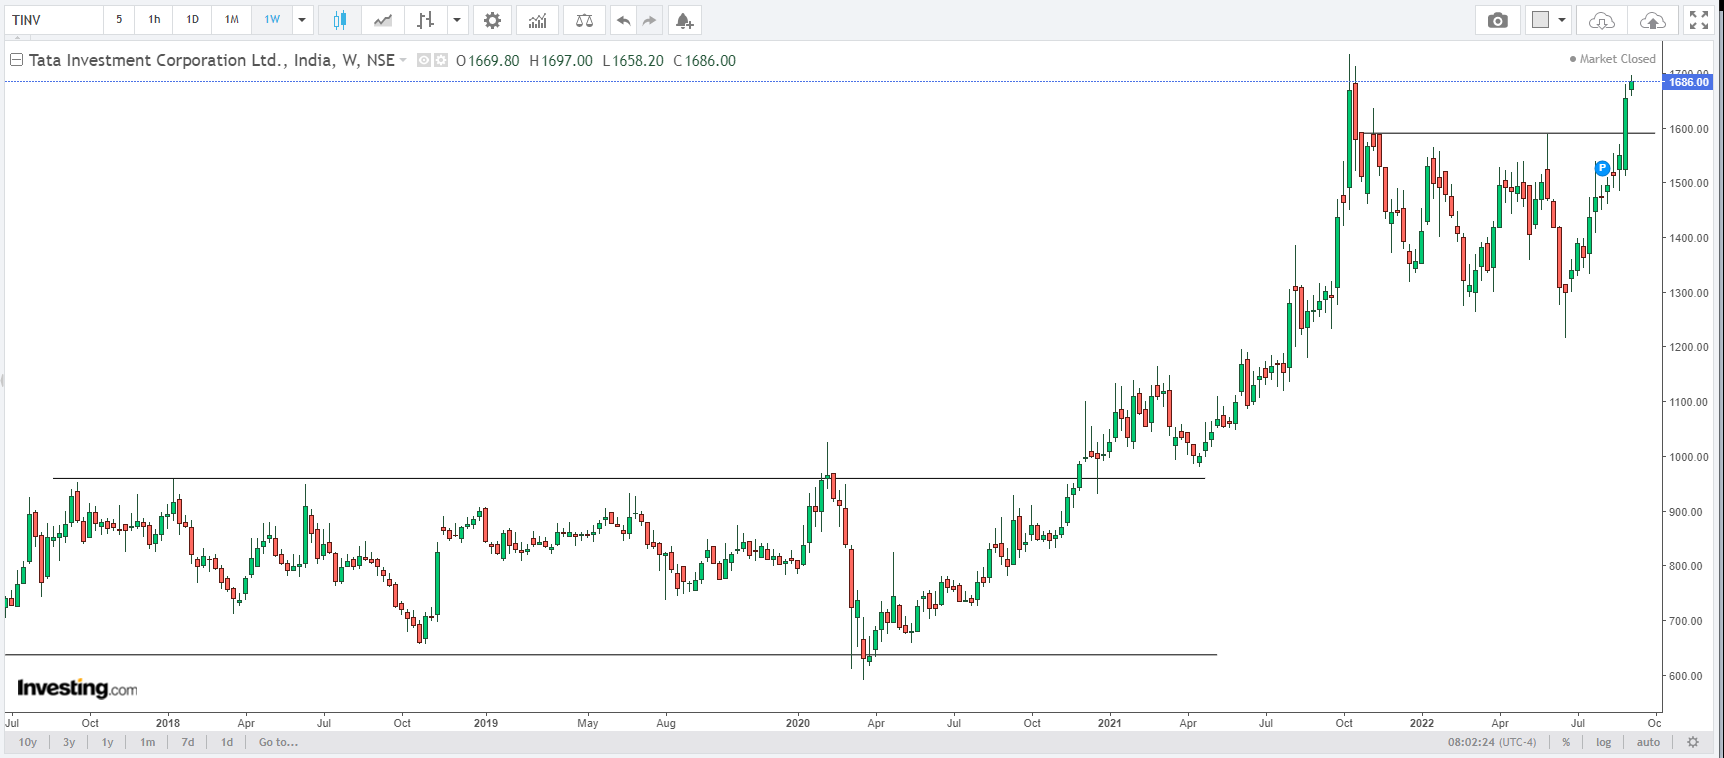The width and height of the screenshot is (1724, 758).
Task: Take a chart snapshot with camera icon
Action: [x=1498, y=20]
